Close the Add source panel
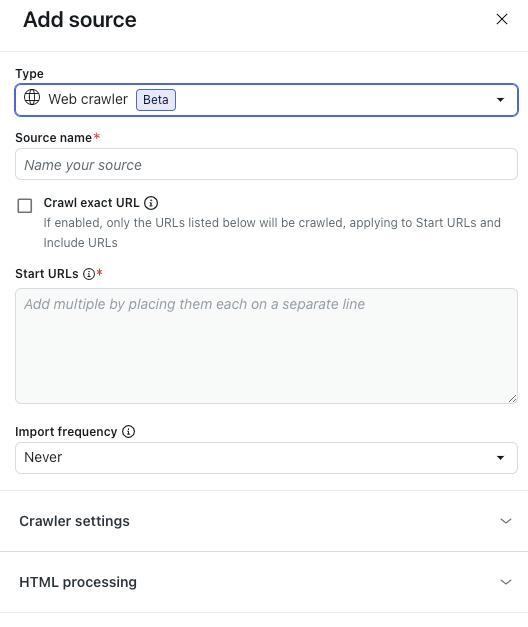 pyautogui.click(x=502, y=19)
